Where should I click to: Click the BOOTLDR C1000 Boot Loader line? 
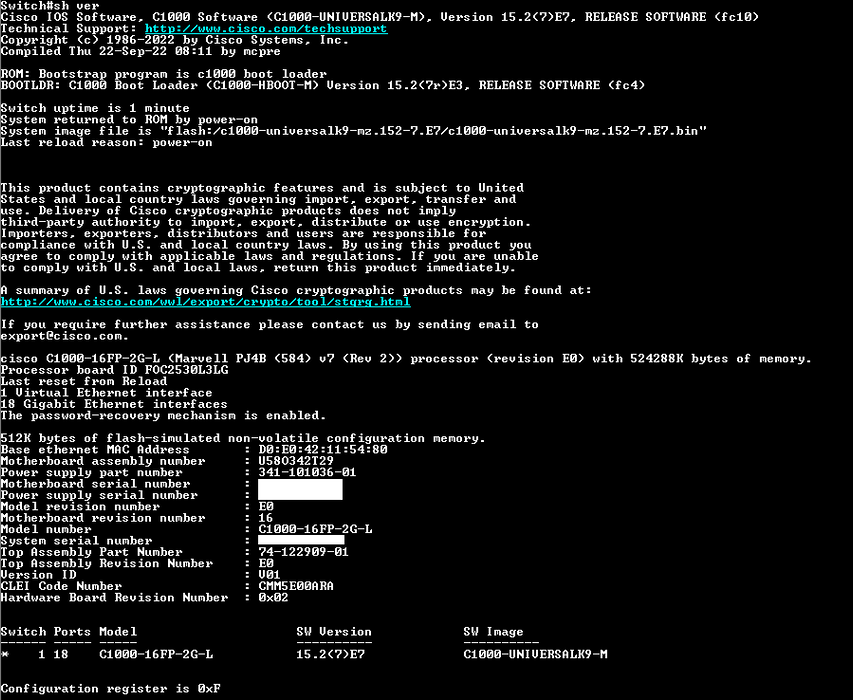pos(323,86)
